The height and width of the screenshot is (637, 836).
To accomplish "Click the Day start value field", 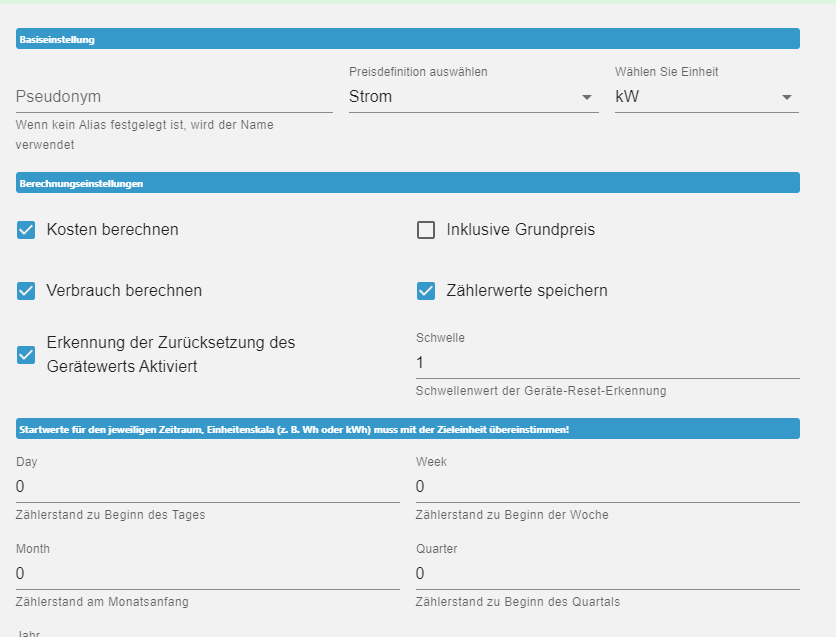I will (x=207, y=486).
